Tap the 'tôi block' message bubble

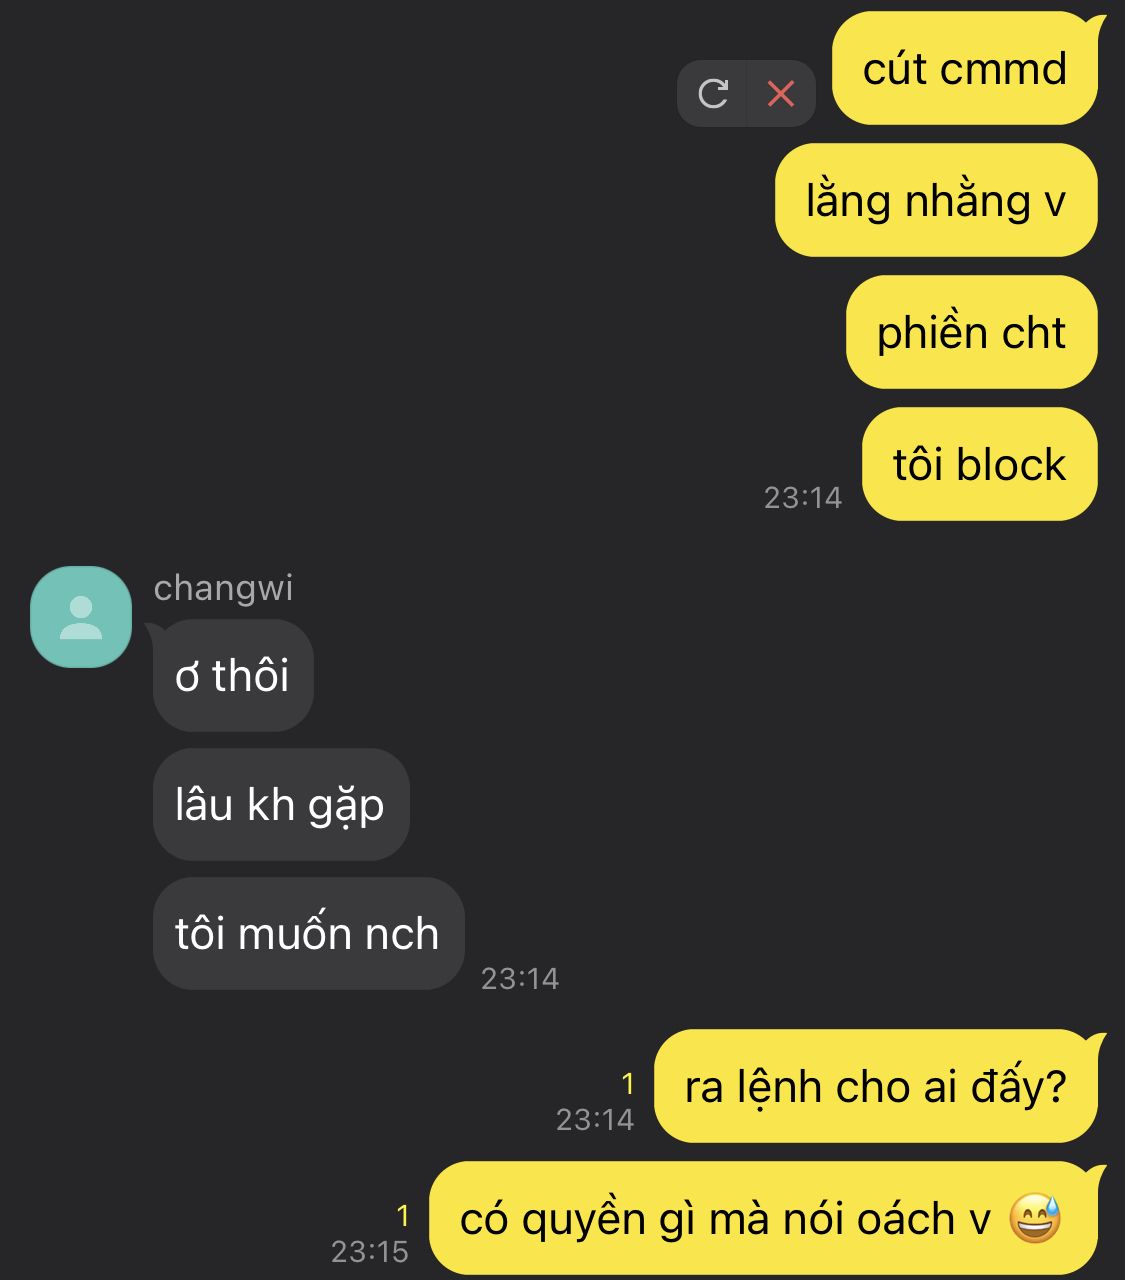pos(980,464)
